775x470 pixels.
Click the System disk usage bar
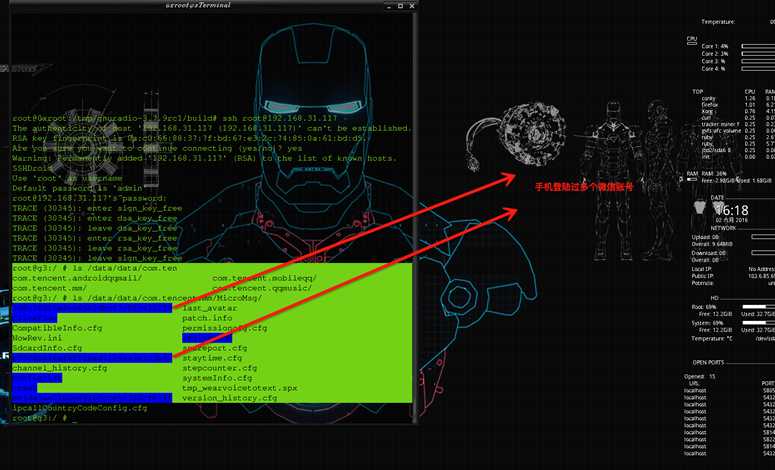pyautogui.click(x=758, y=323)
